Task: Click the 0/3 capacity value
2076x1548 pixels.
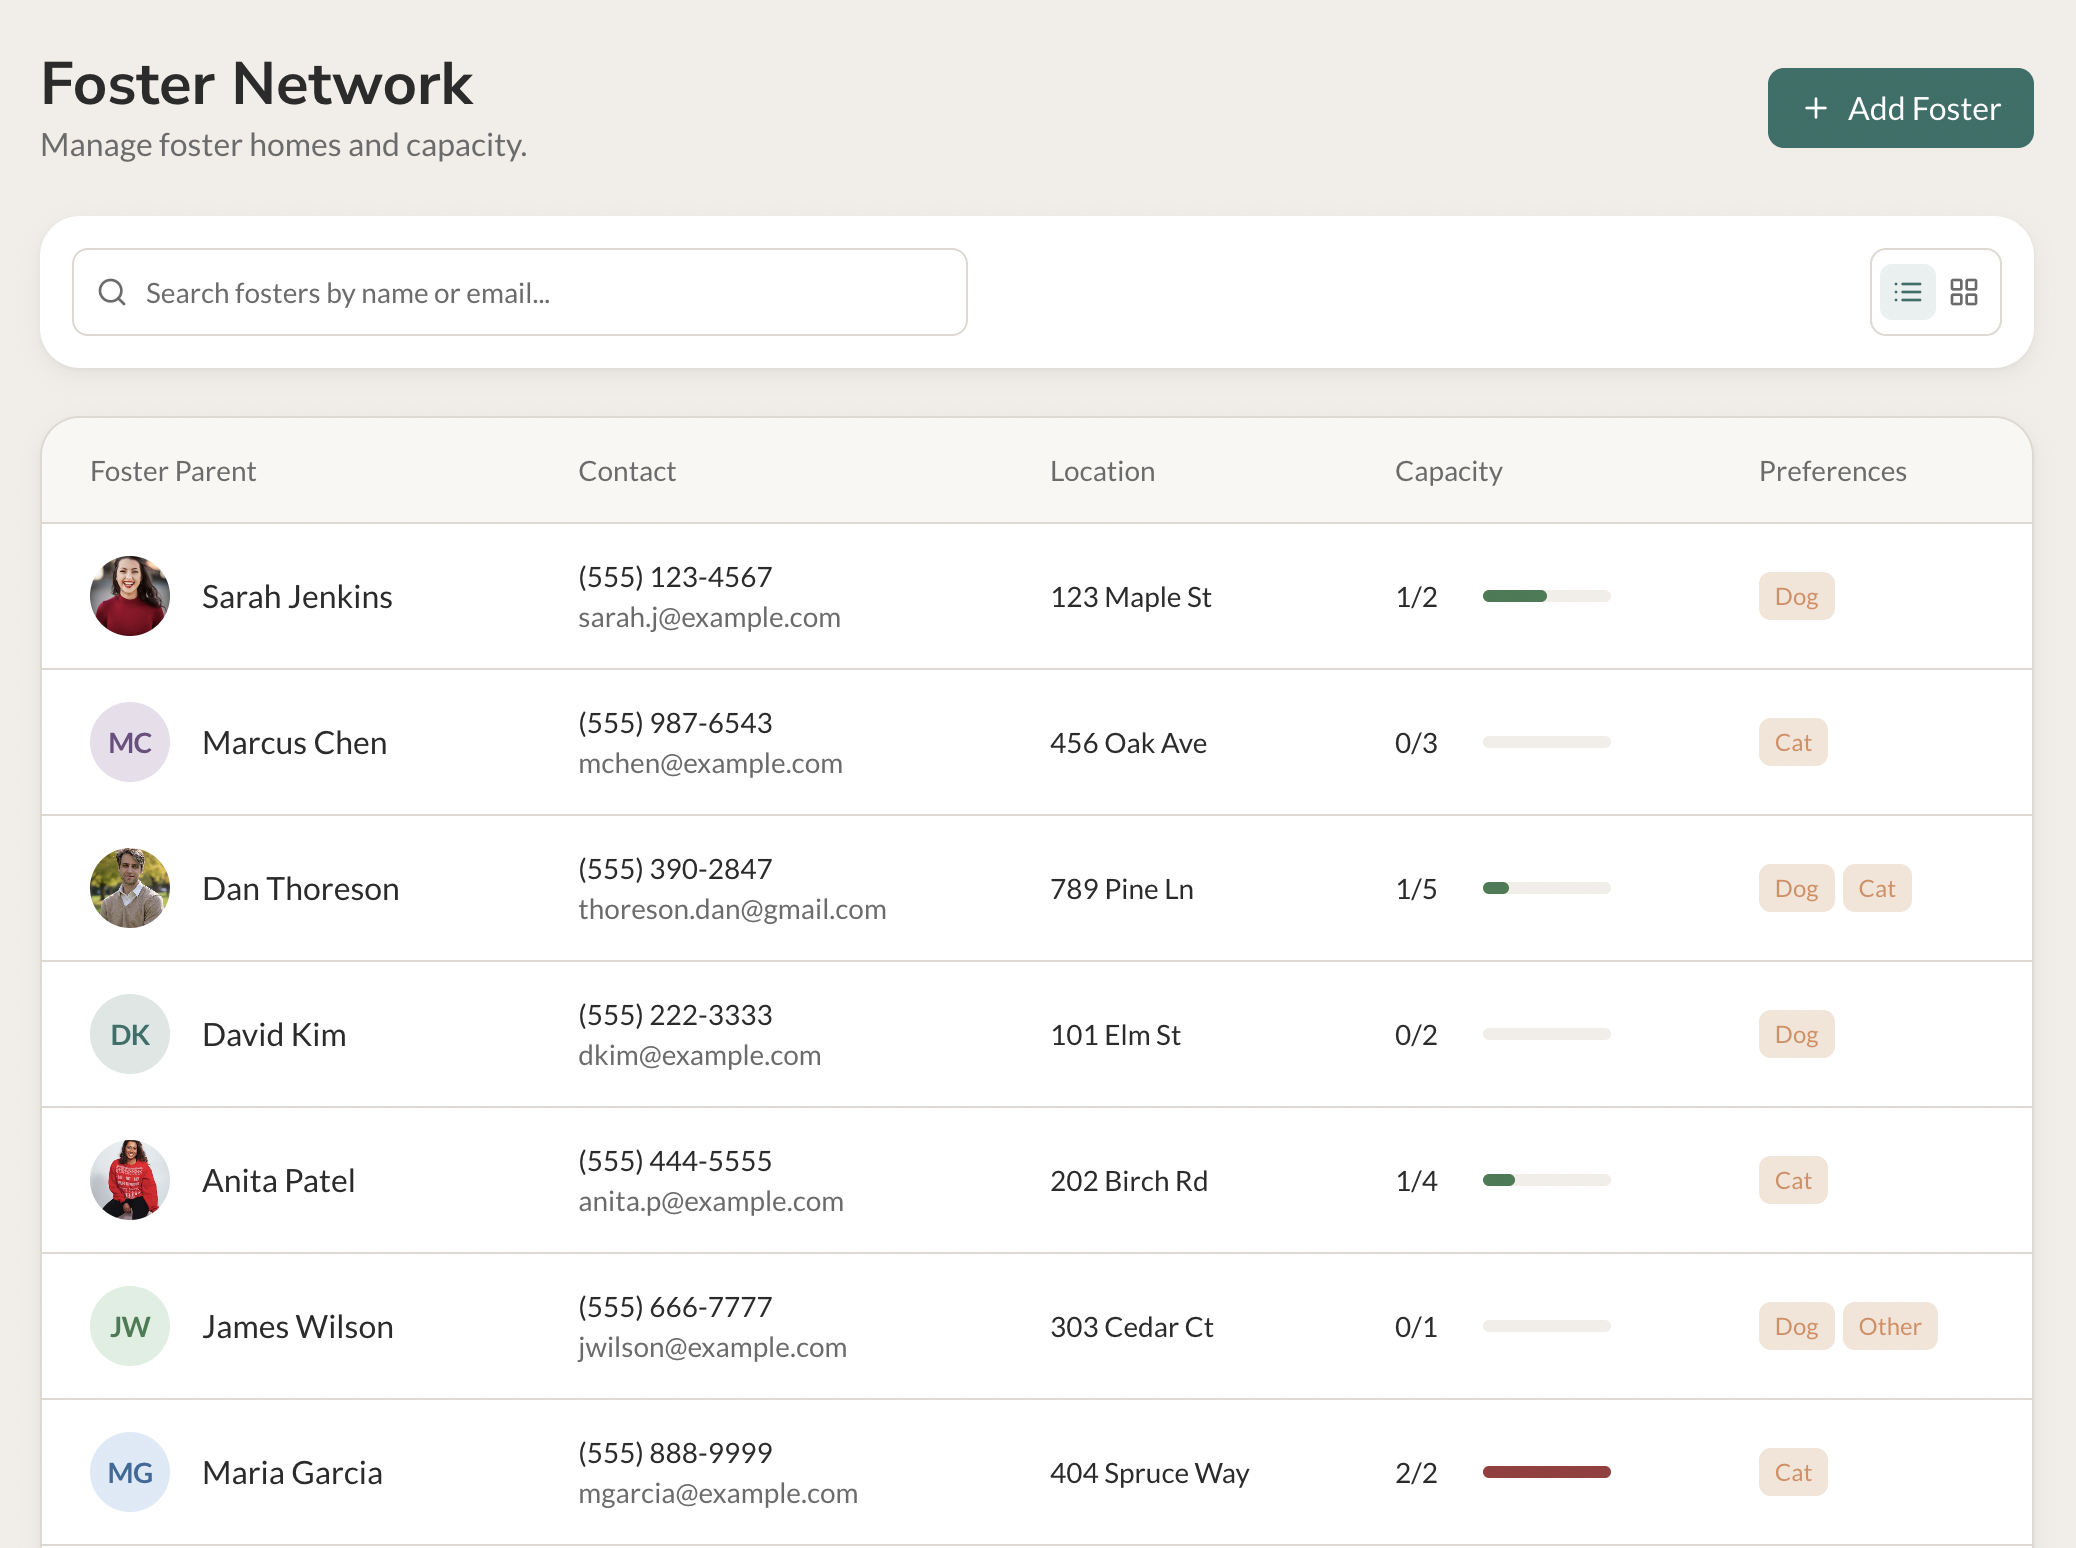Action: (1416, 743)
